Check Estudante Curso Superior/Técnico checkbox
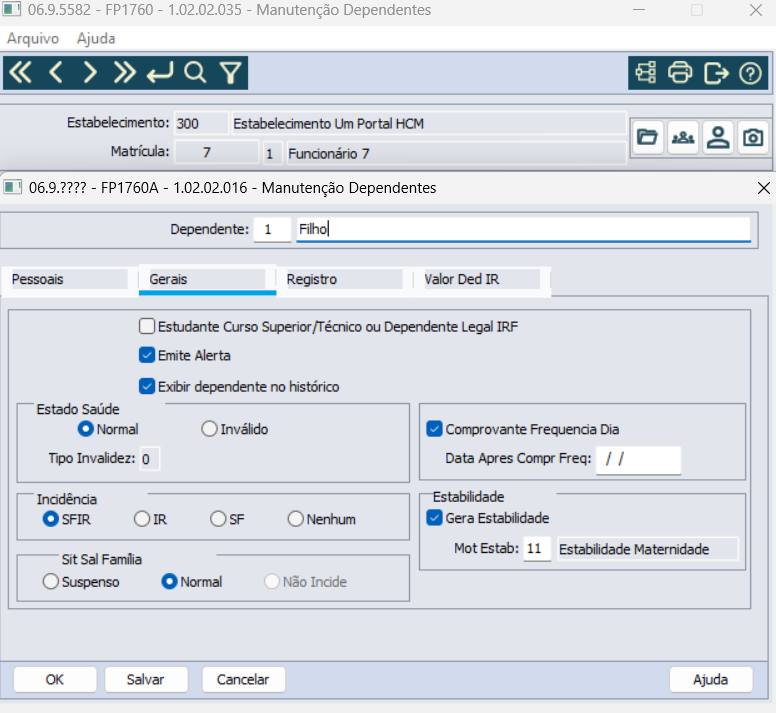 pyautogui.click(x=147, y=327)
